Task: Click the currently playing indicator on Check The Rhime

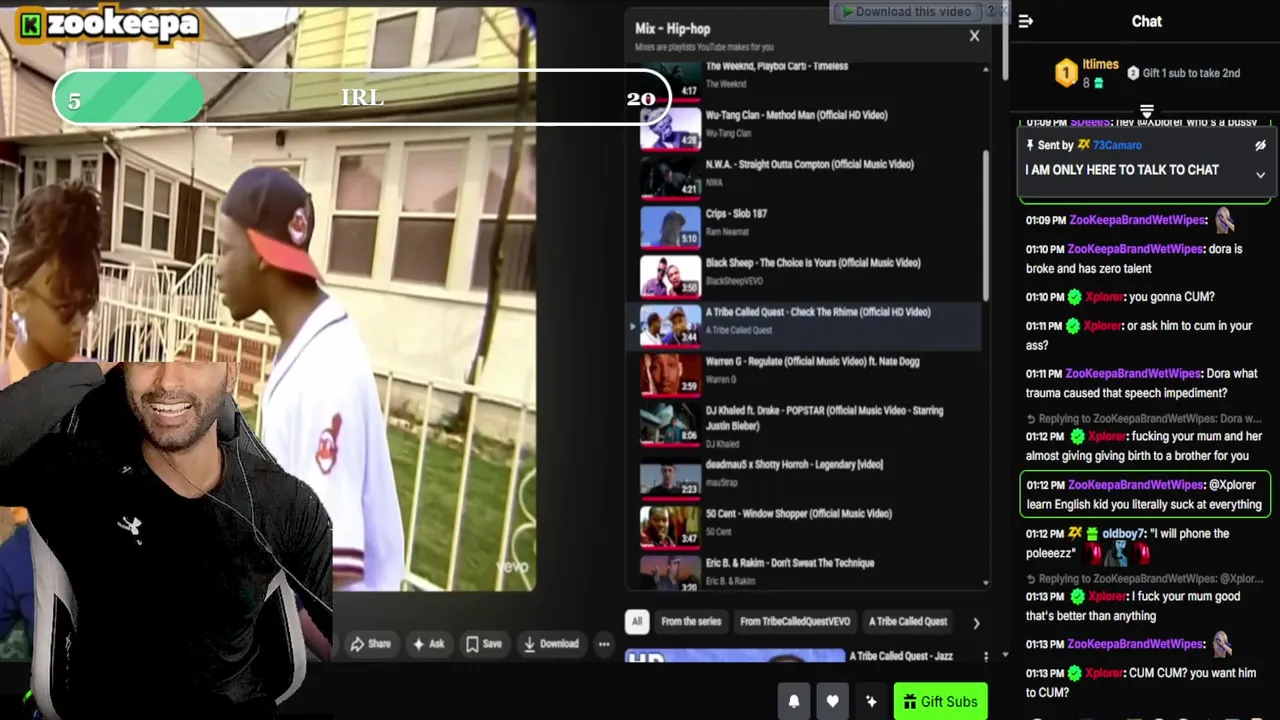Action: [x=632, y=326]
